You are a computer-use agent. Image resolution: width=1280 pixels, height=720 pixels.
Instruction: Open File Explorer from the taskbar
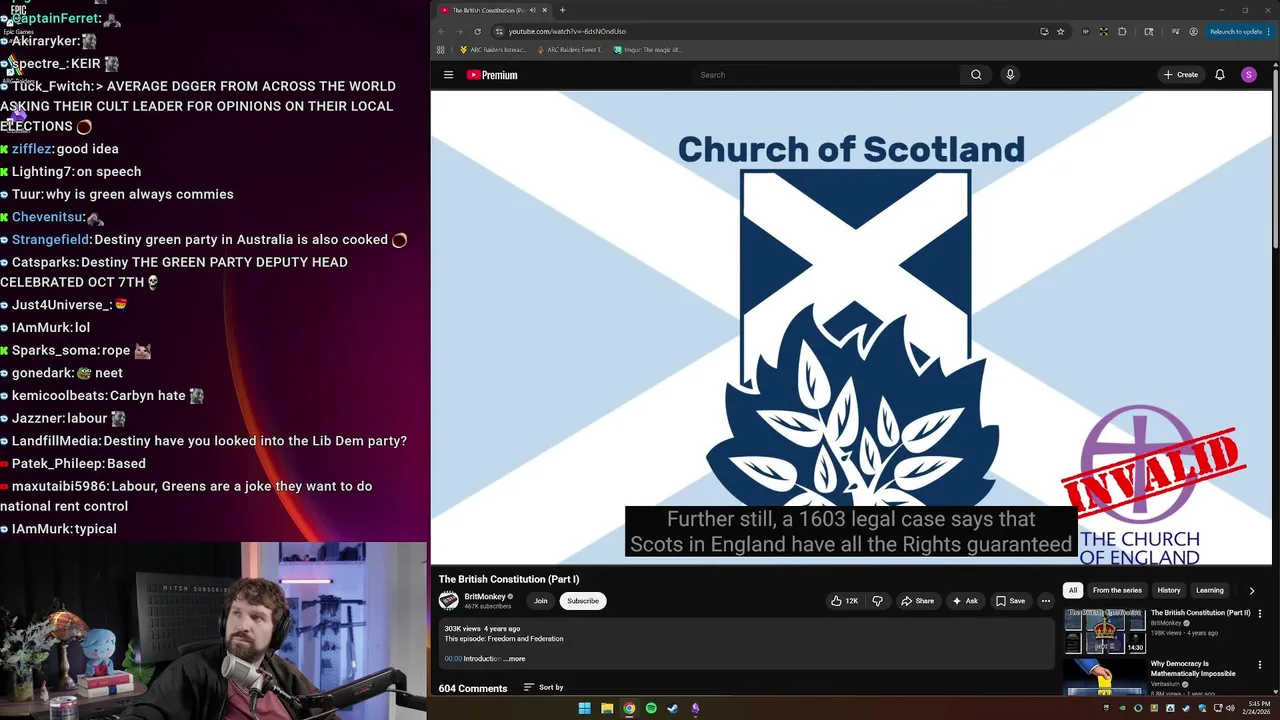pyautogui.click(x=607, y=708)
